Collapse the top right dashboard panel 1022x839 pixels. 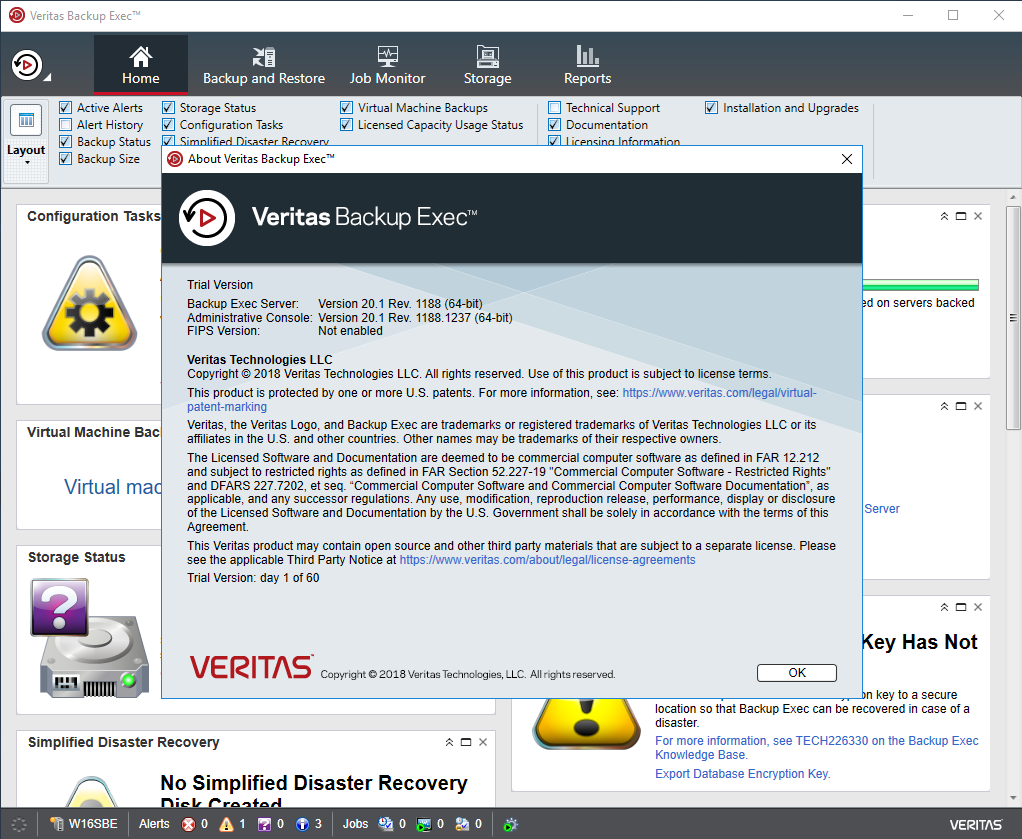coord(944,216)
